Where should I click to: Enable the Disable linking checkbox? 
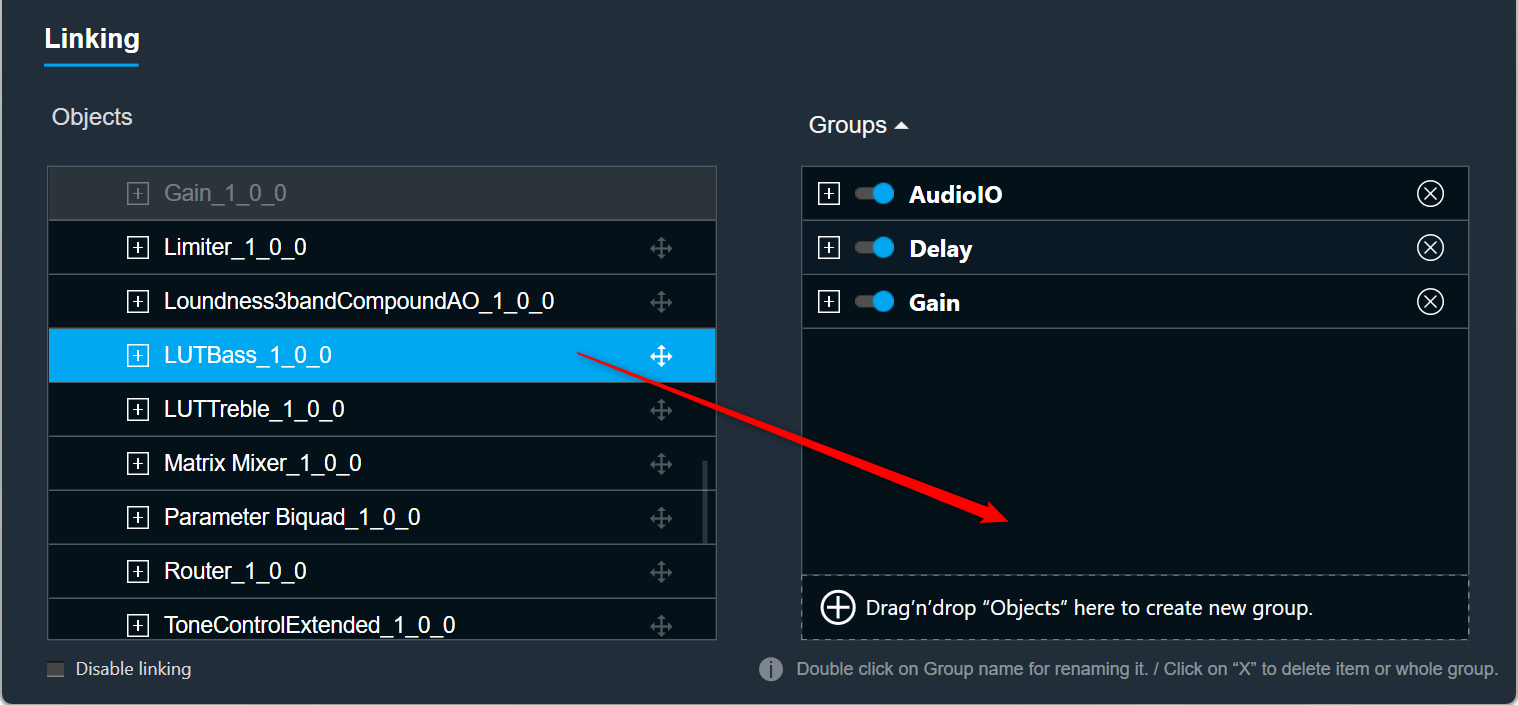point(56,669)
